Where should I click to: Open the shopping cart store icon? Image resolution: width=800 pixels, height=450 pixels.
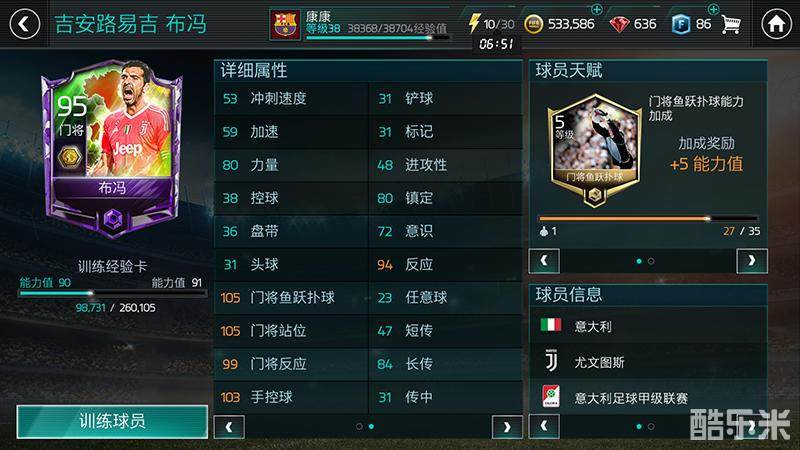731,23
